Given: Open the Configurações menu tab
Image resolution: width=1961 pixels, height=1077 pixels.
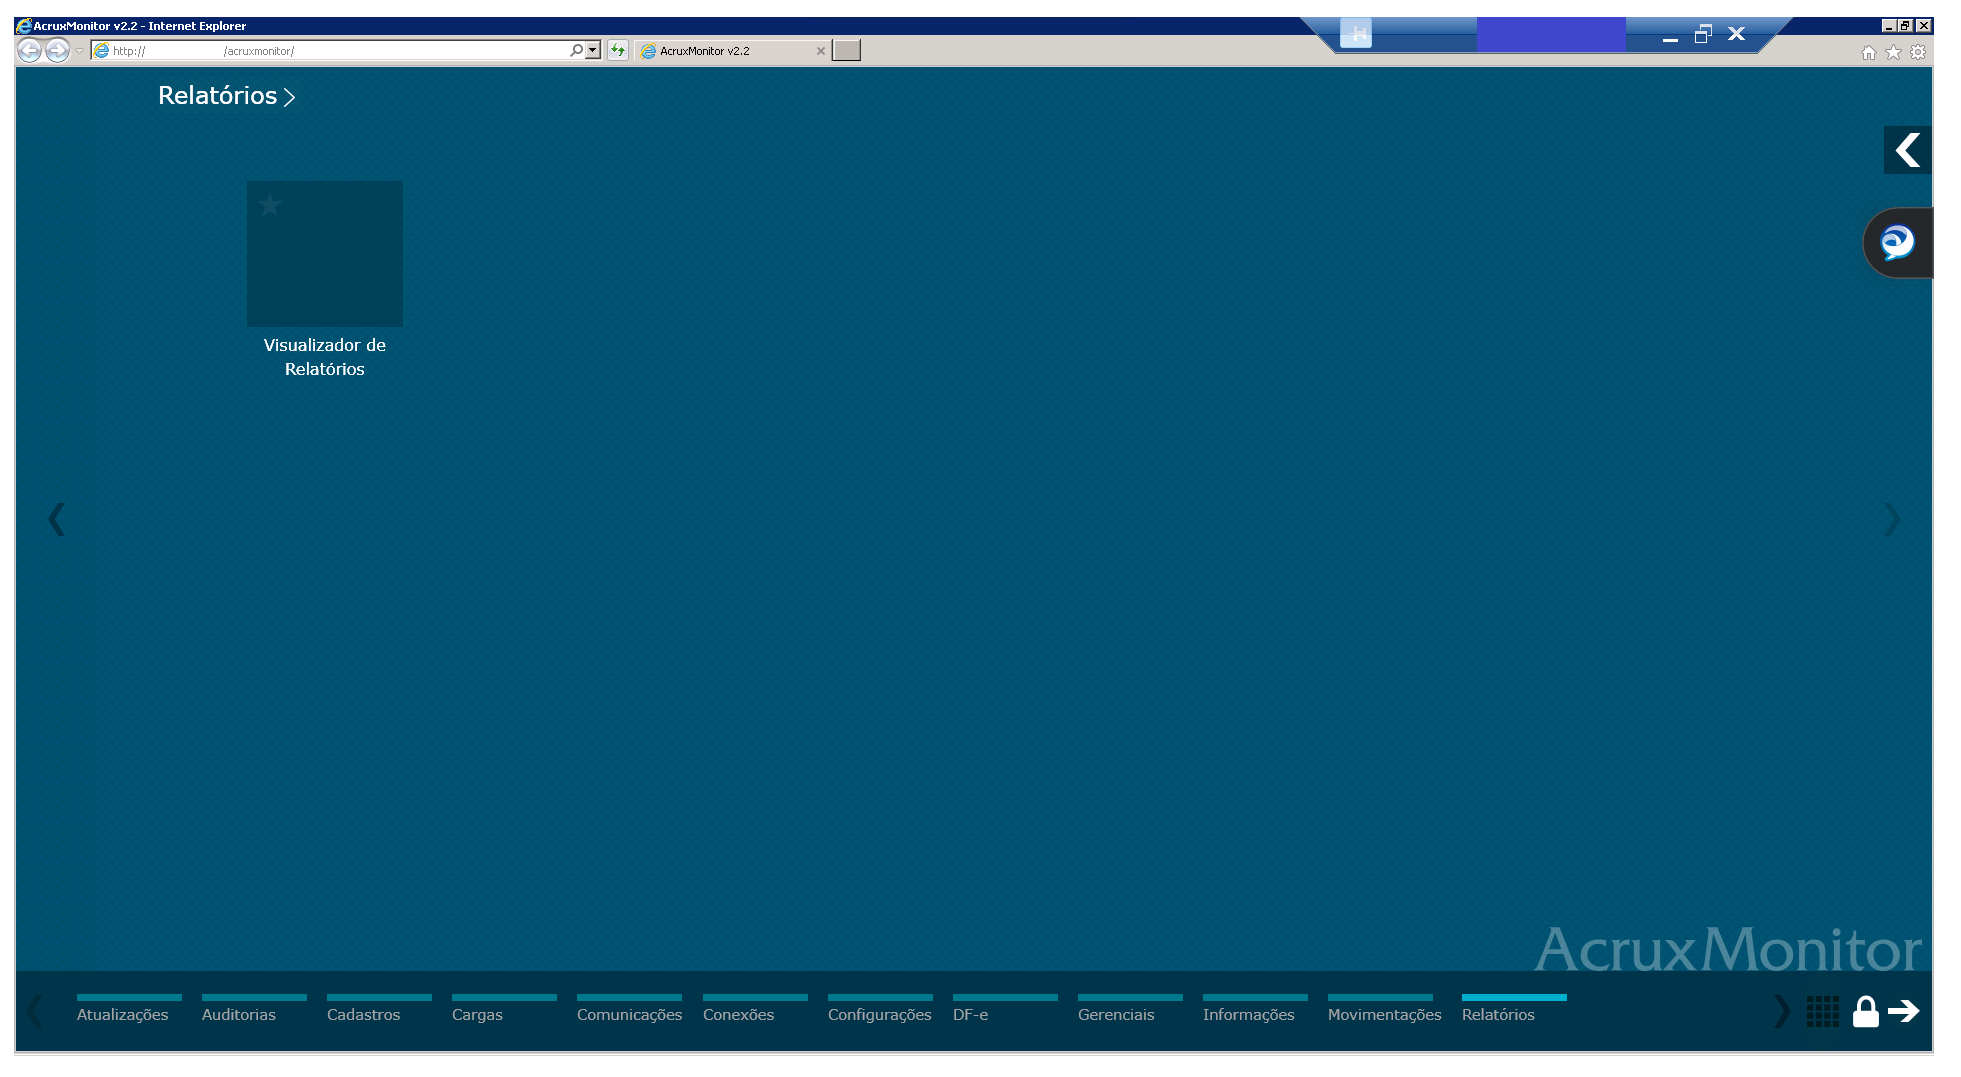Looking at the screenshot, I should 880,1010.
